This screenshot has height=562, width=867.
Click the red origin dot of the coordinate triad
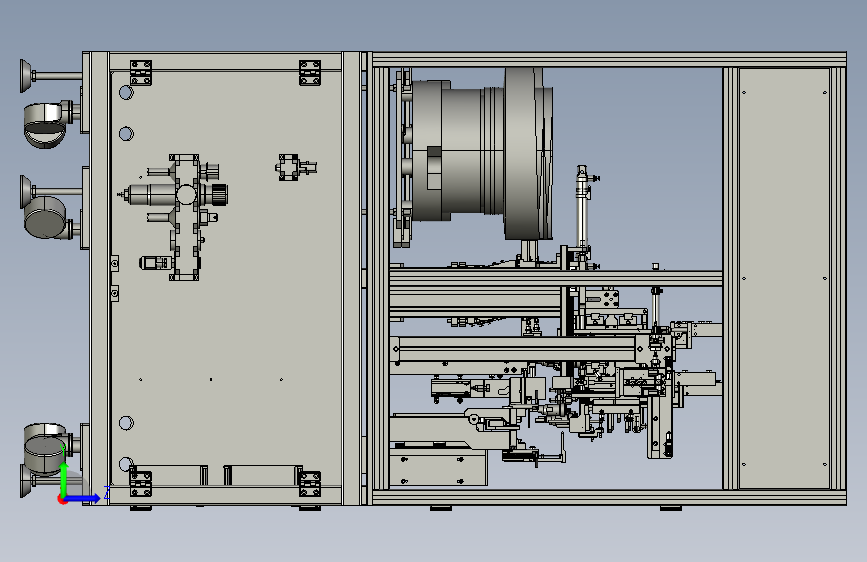[62, 499]
